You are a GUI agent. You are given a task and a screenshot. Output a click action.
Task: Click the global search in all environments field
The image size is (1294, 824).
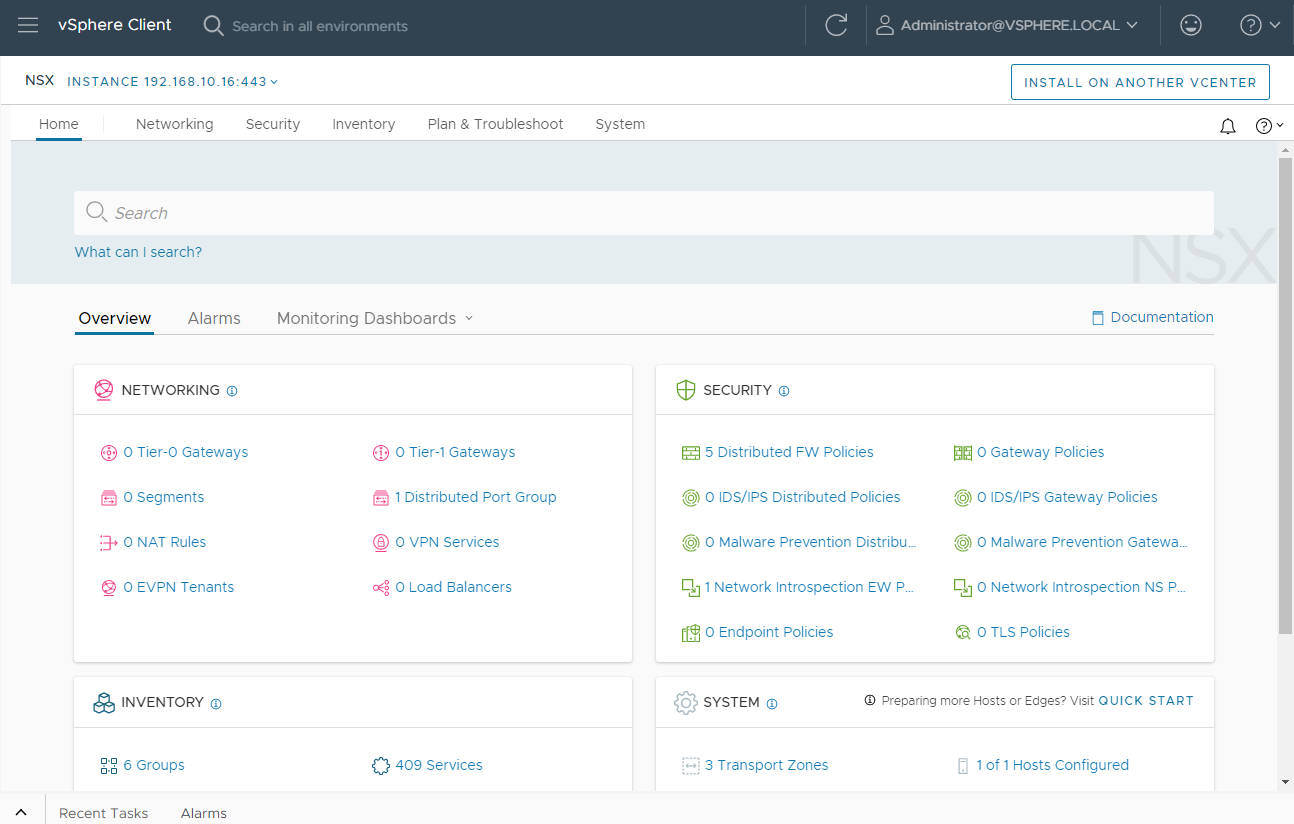320,26
